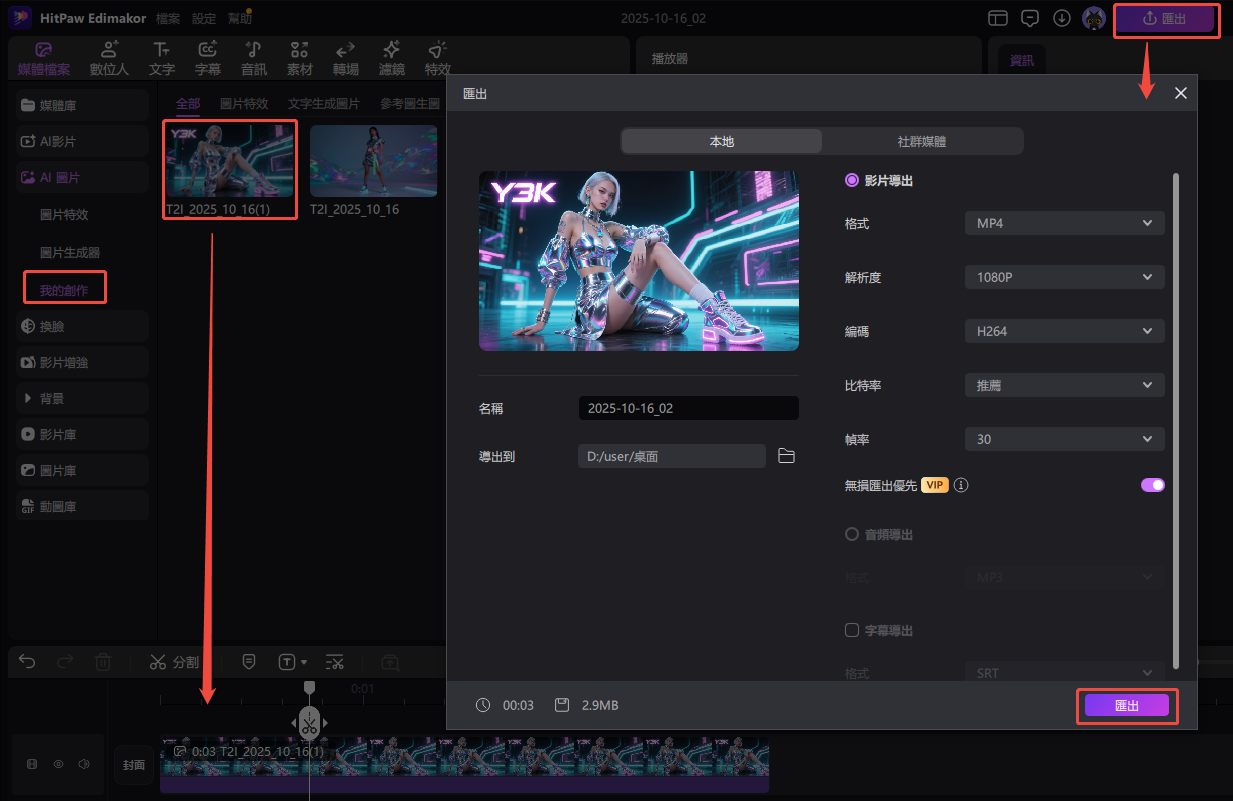Click the info icon next to VIP badge
Viewport: 1233px width, 801px height.
click(x=961, y=485)
